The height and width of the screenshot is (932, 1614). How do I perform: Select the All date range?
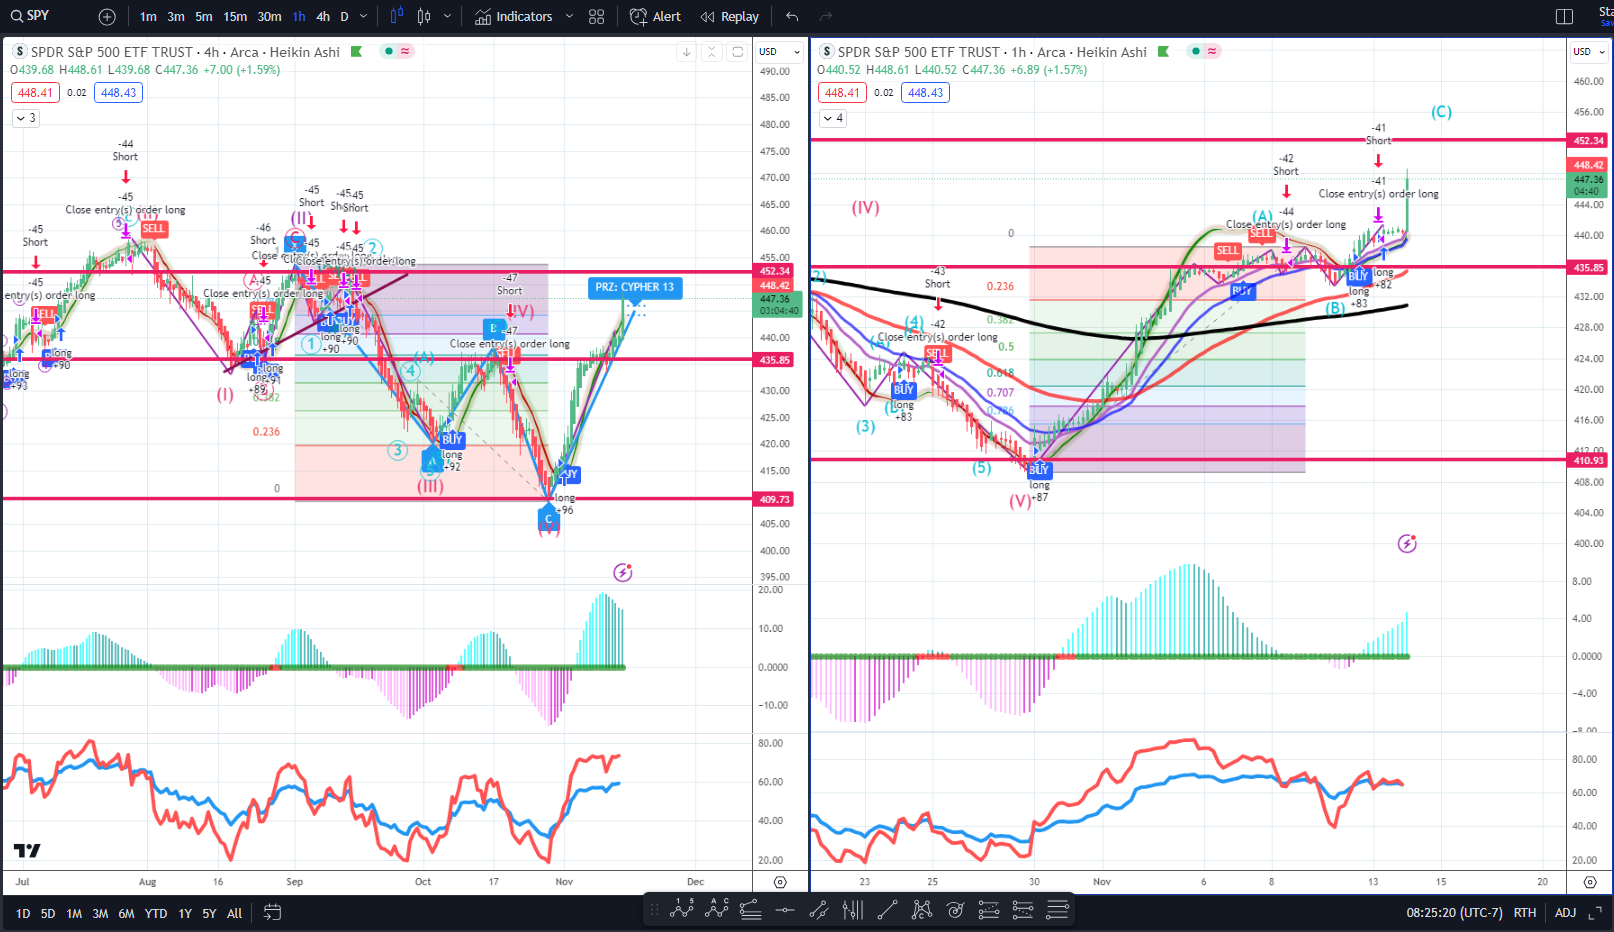(x=234, y=914)
